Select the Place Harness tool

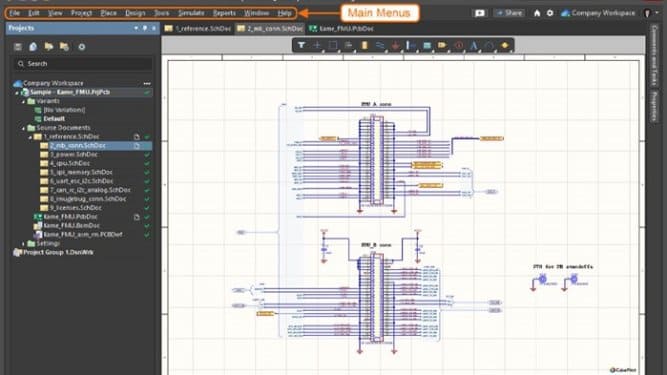tap(411, 45)
